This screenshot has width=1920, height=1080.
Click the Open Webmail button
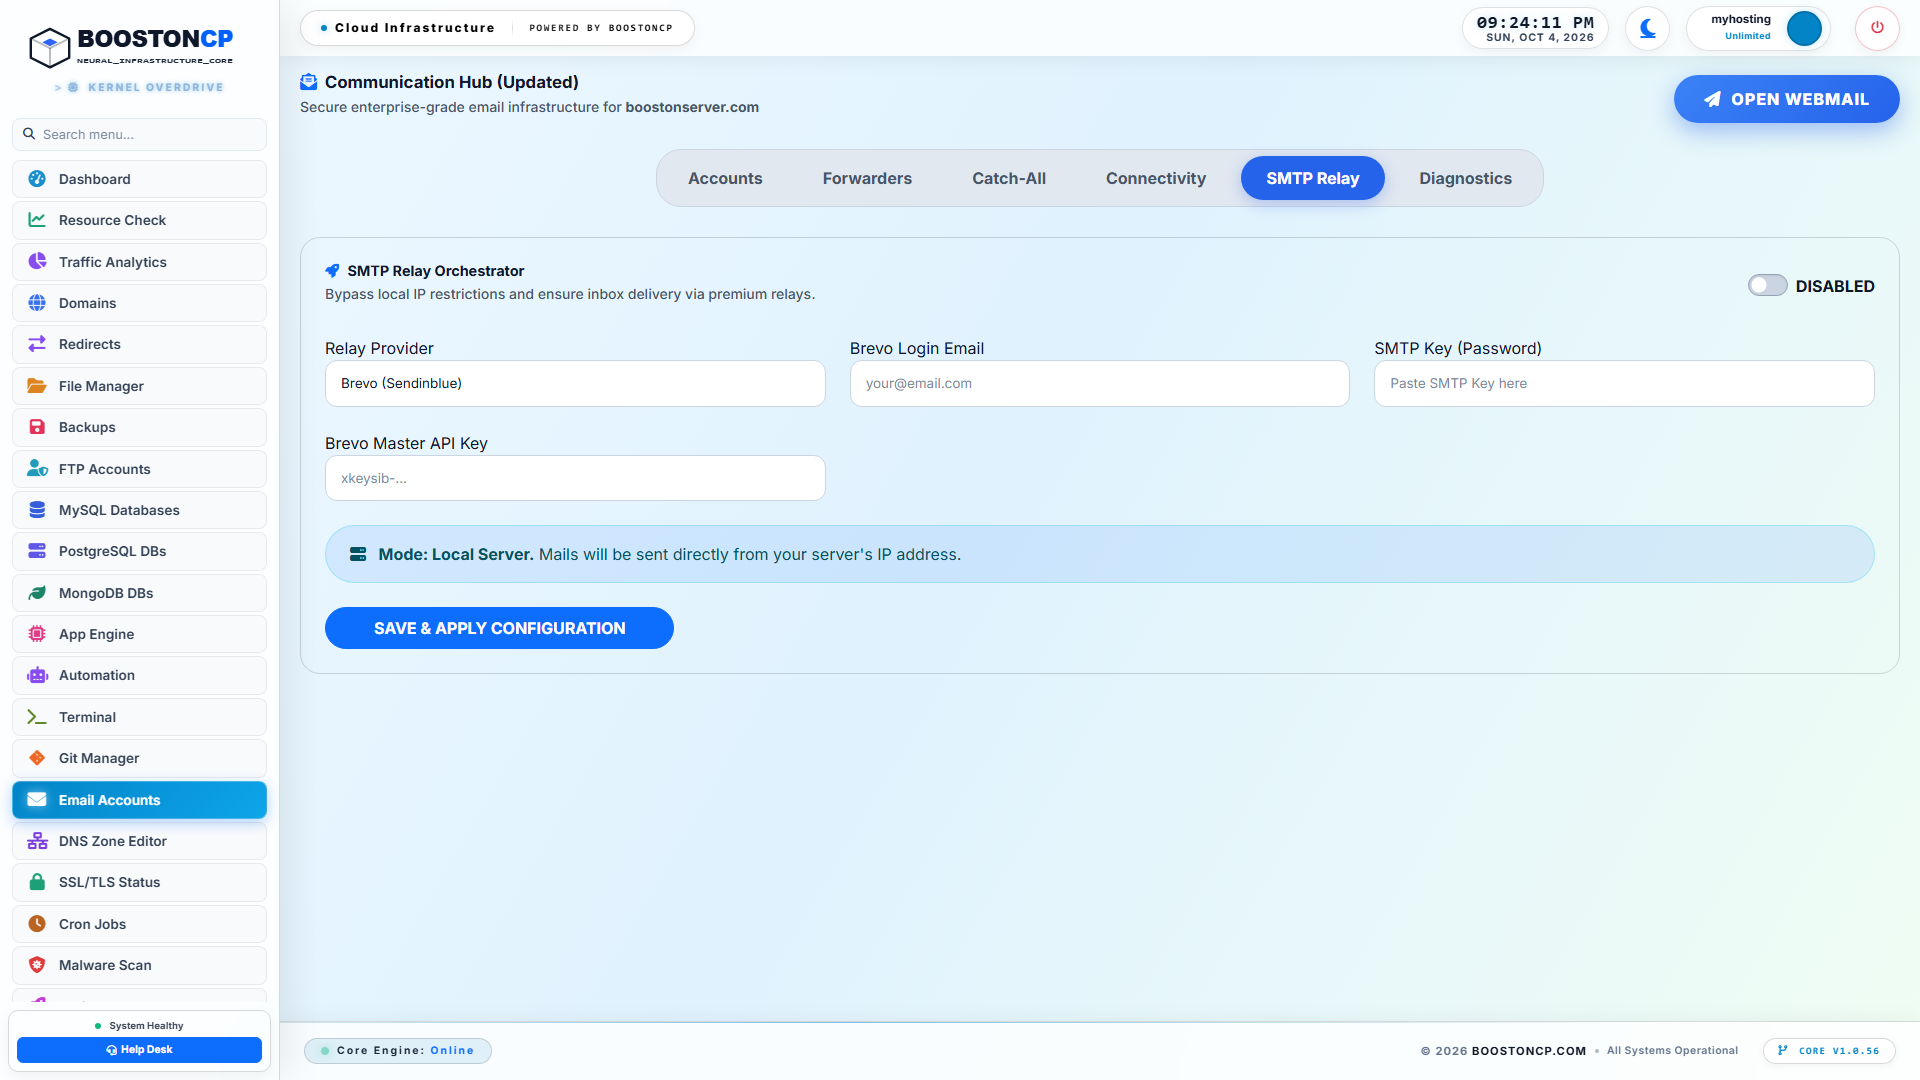tap(1786, 99)
